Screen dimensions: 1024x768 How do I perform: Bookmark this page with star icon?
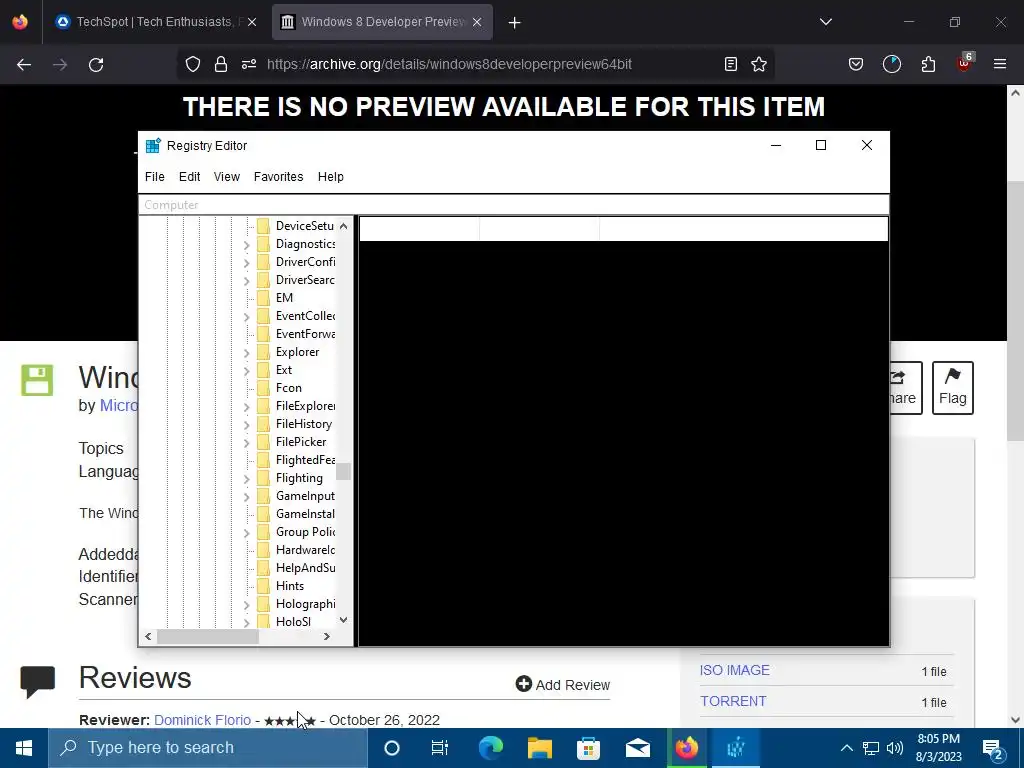click(x=759, y=64)
